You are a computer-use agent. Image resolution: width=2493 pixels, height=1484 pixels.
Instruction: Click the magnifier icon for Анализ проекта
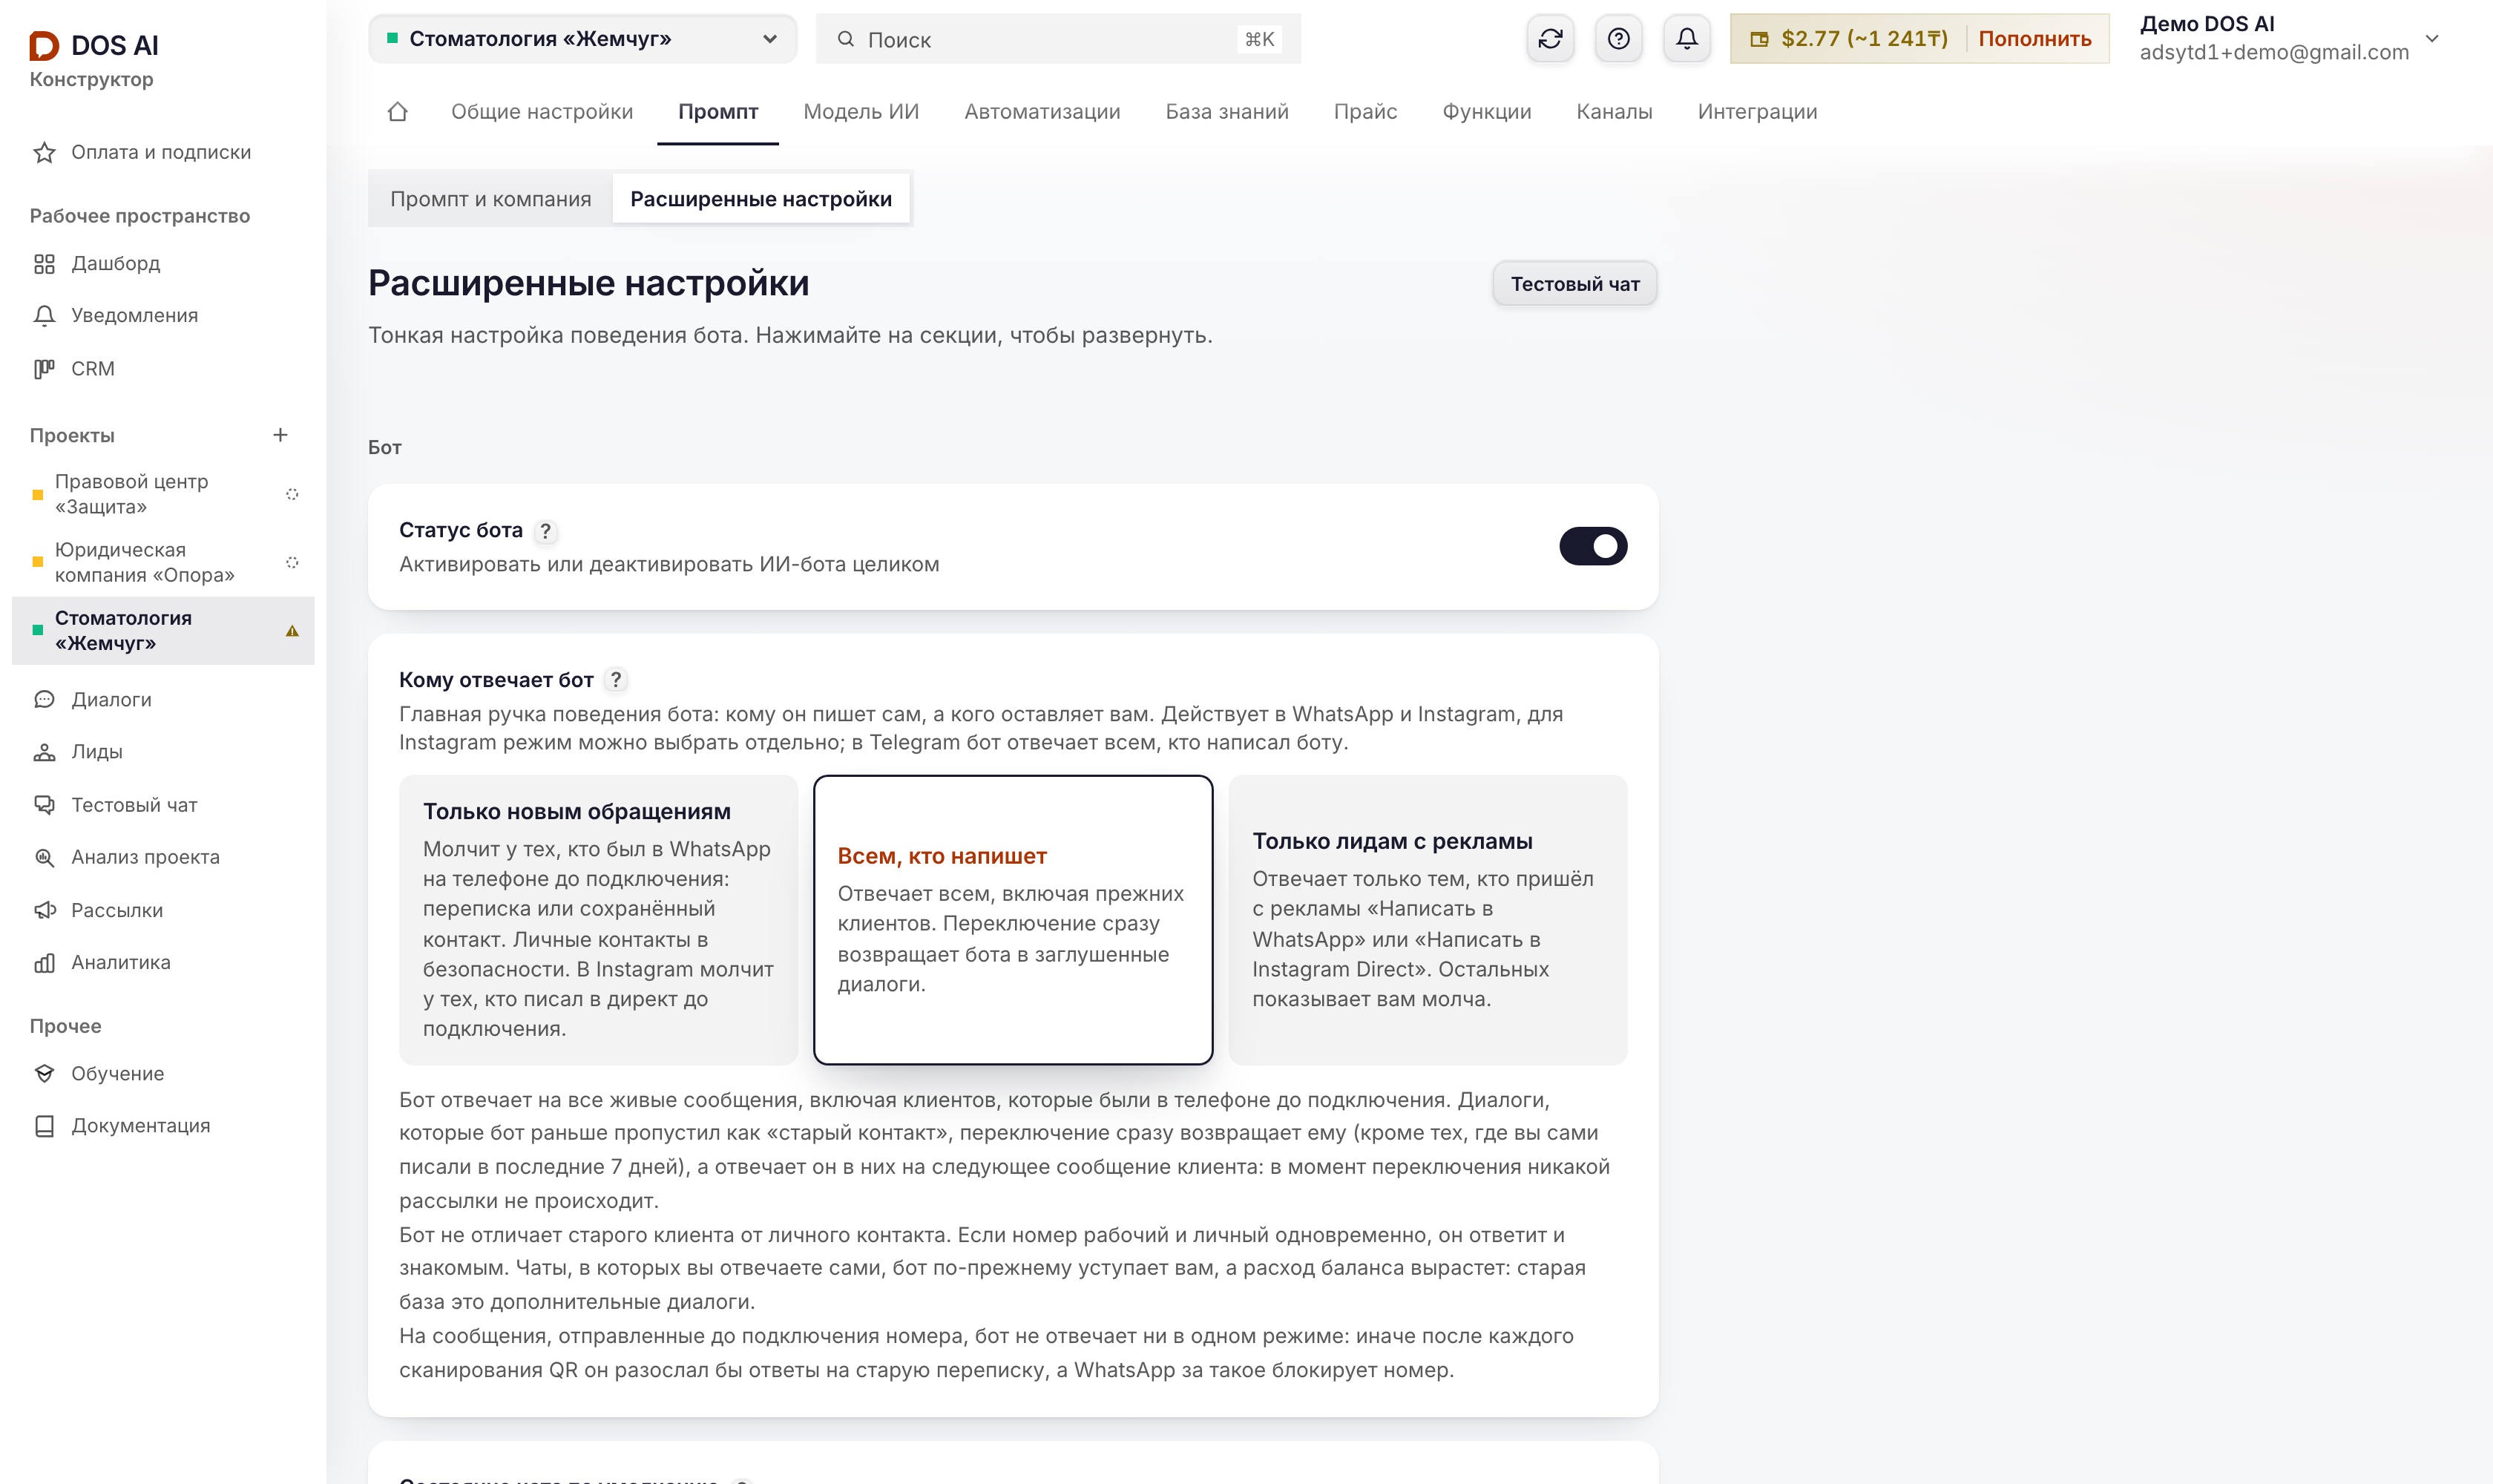[44, 857]
